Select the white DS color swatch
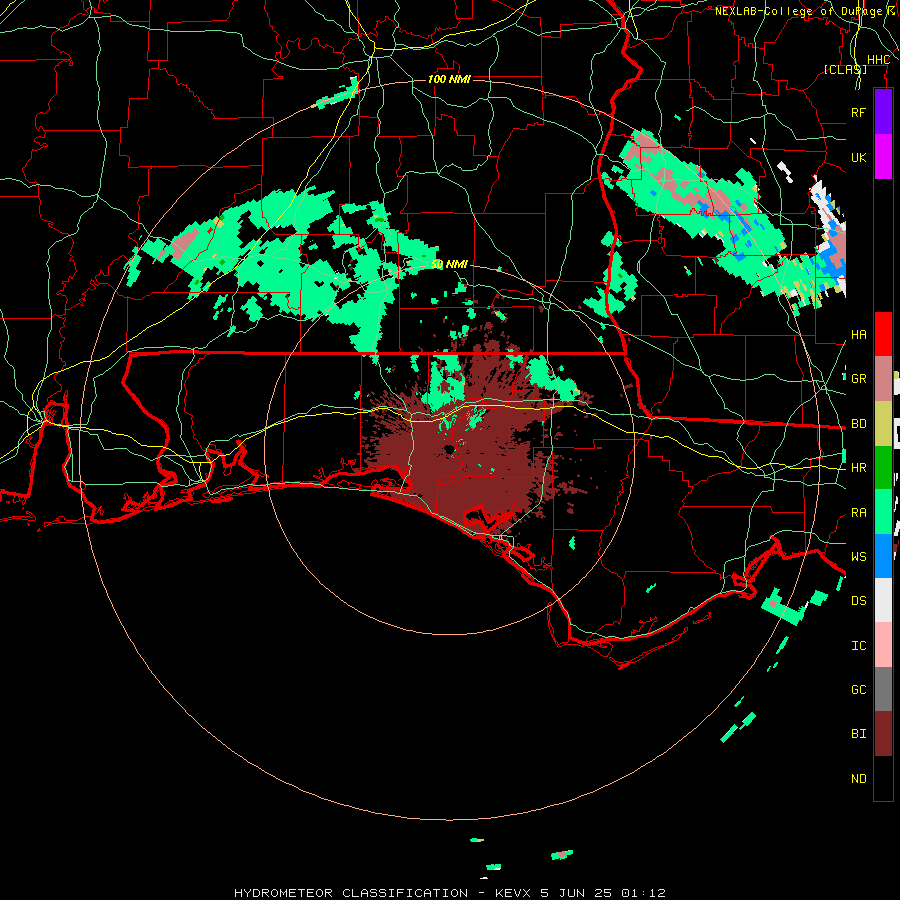 click(883, 600)
